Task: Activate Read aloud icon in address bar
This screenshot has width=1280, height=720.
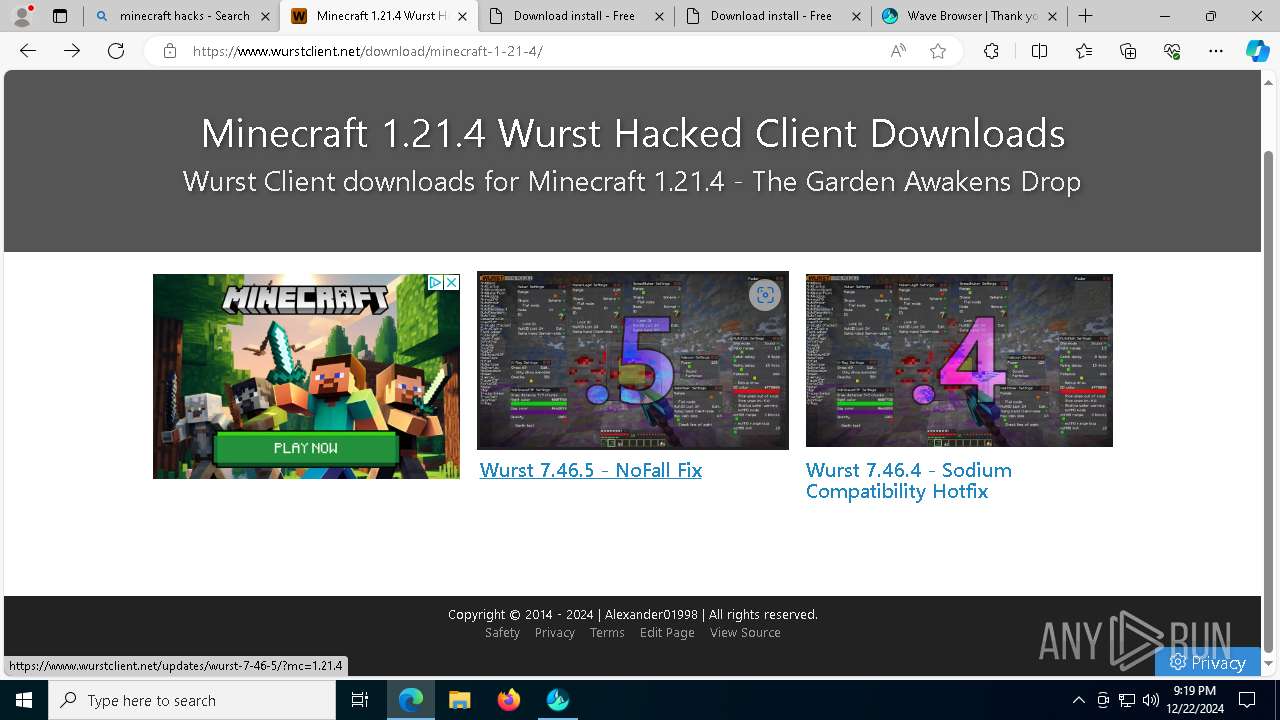Action: coord(898,51)
